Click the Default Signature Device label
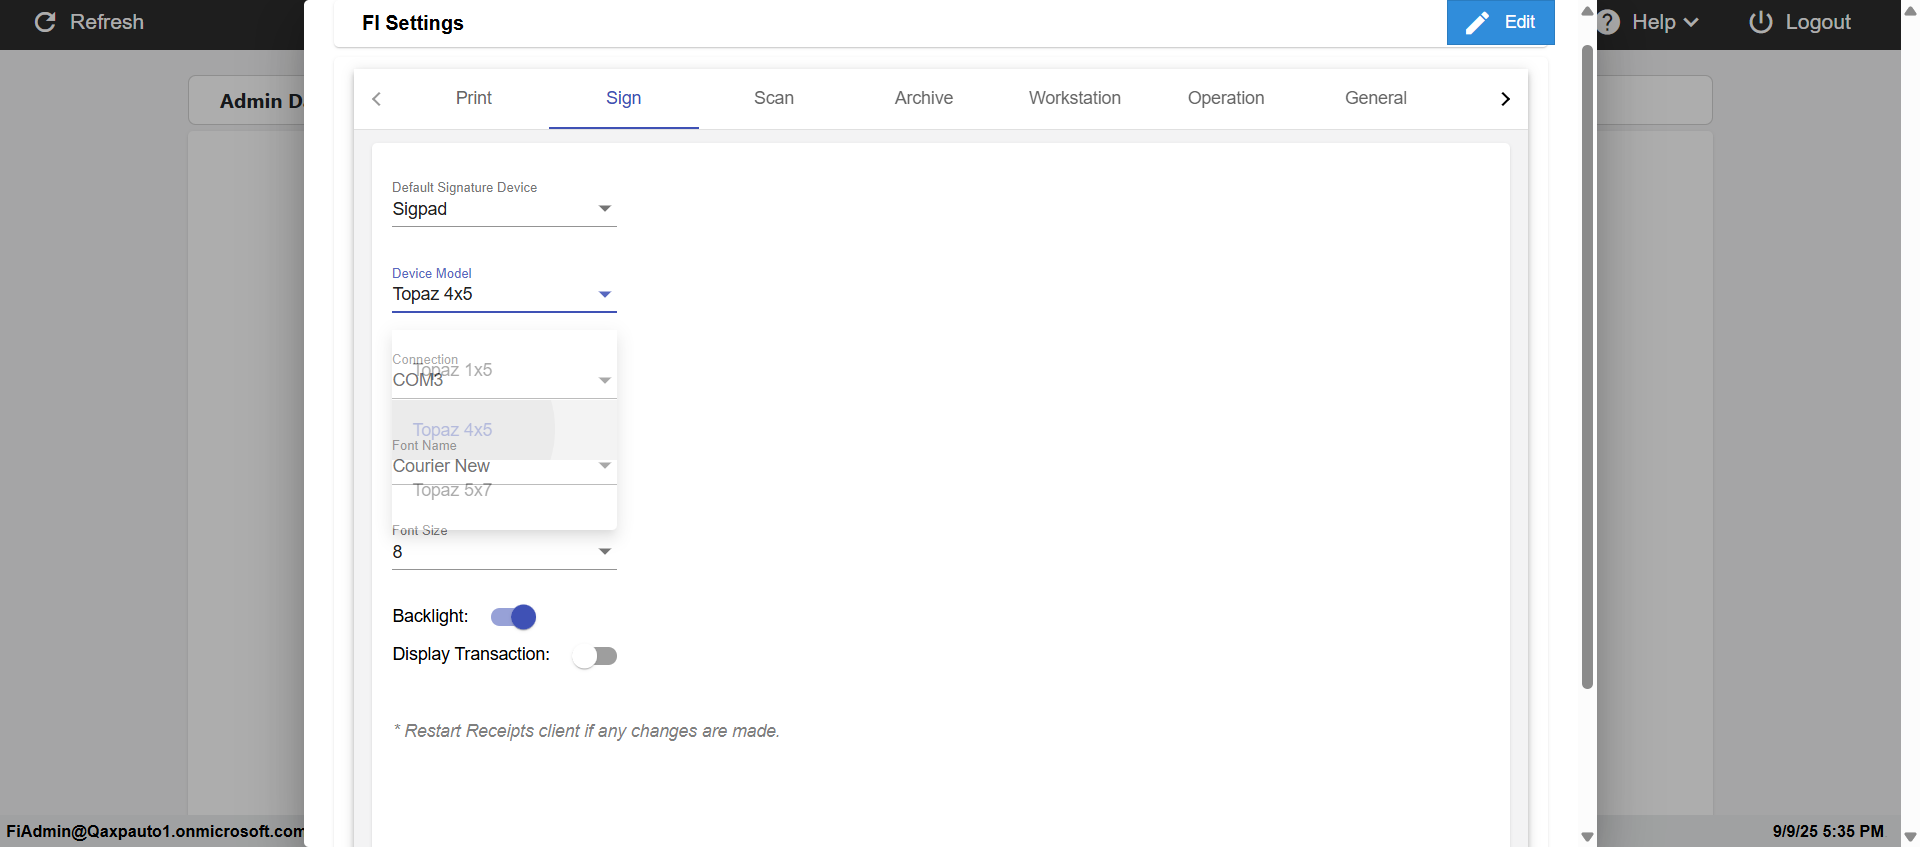Screen dimensions: 1920x847 click(464, 187)
